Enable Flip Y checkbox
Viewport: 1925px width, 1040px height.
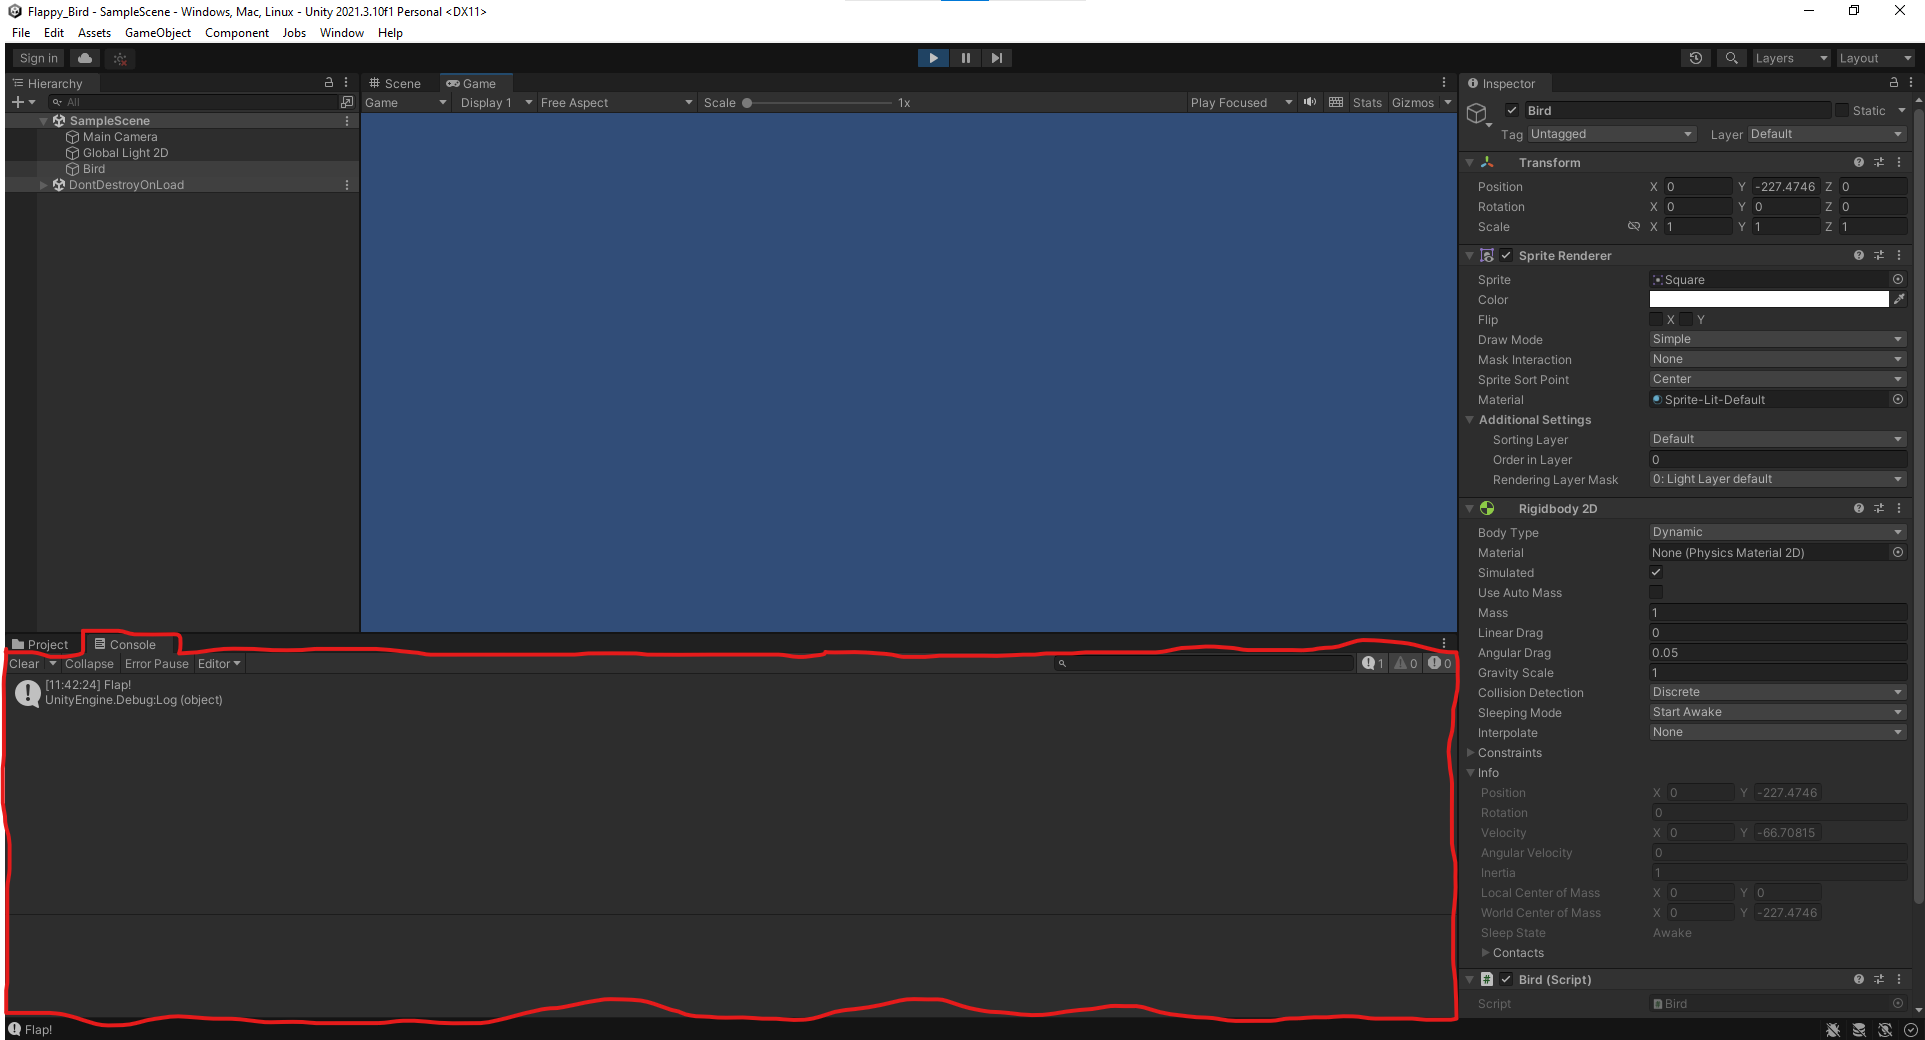[1686, 319]
